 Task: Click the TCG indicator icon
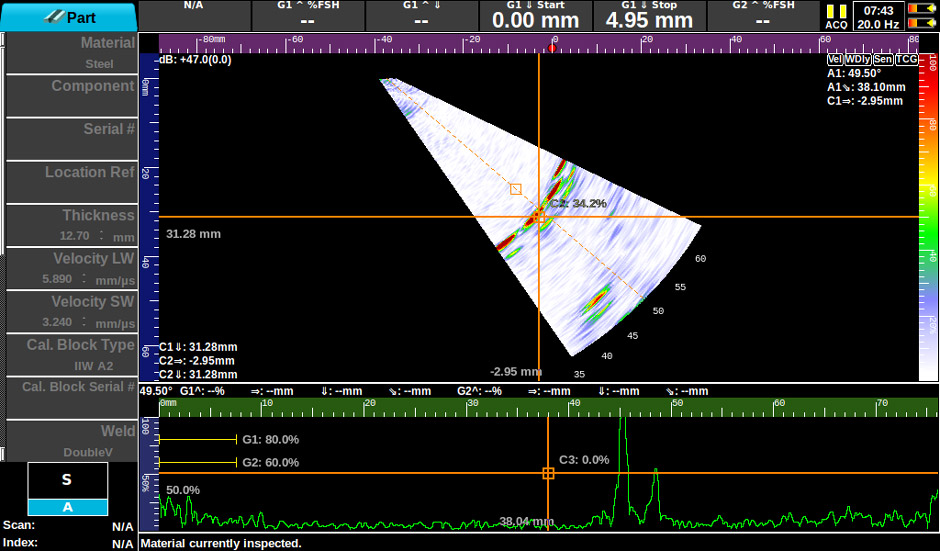pyautogui.click(x=906, y=60)
